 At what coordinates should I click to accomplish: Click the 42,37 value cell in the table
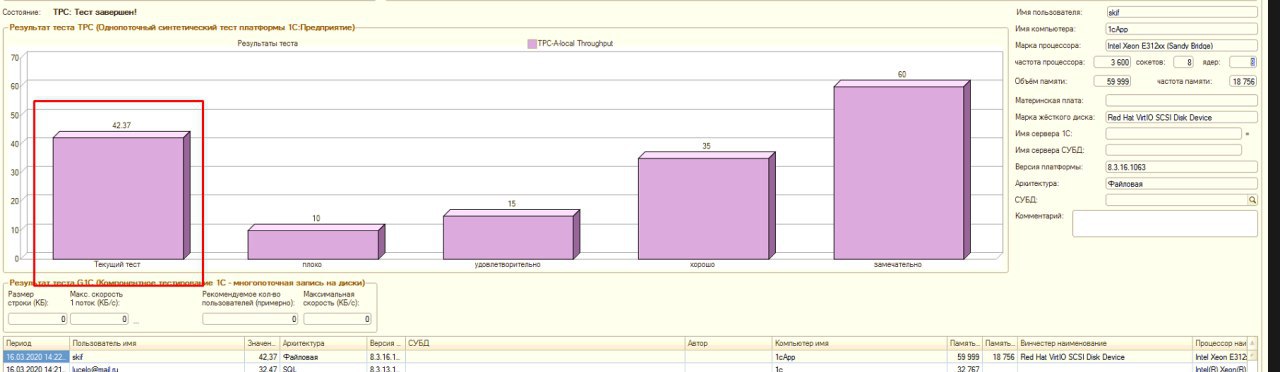[x=262, y=356]
